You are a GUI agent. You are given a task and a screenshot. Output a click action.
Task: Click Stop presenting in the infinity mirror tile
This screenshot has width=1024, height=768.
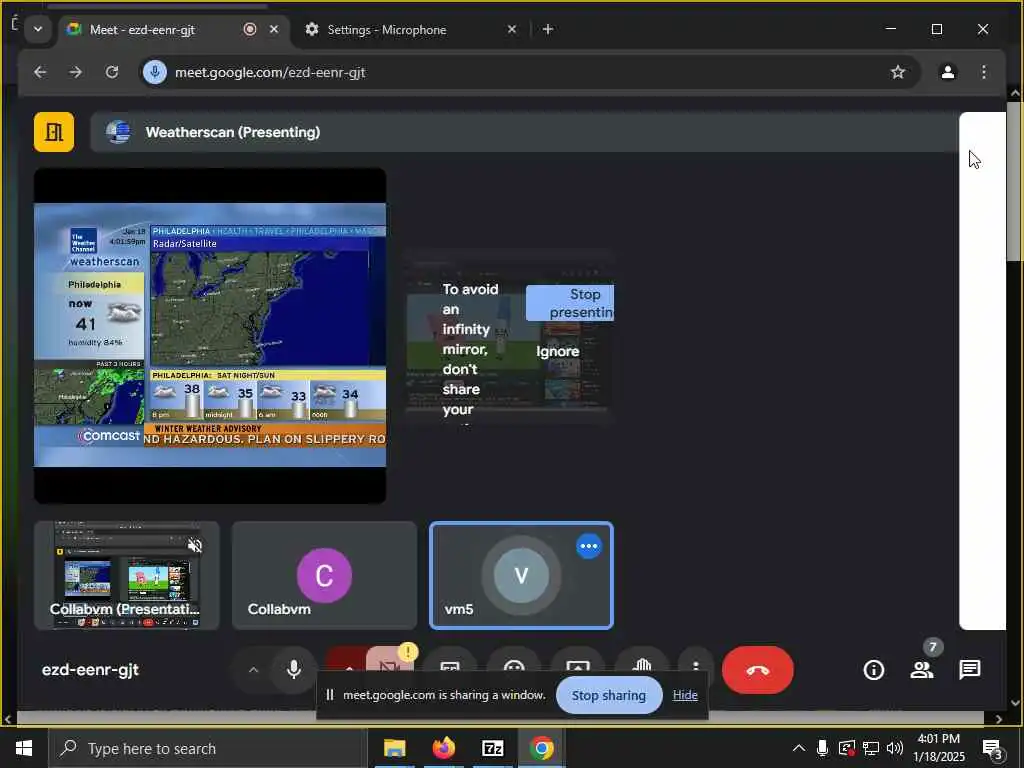point(570,303)
